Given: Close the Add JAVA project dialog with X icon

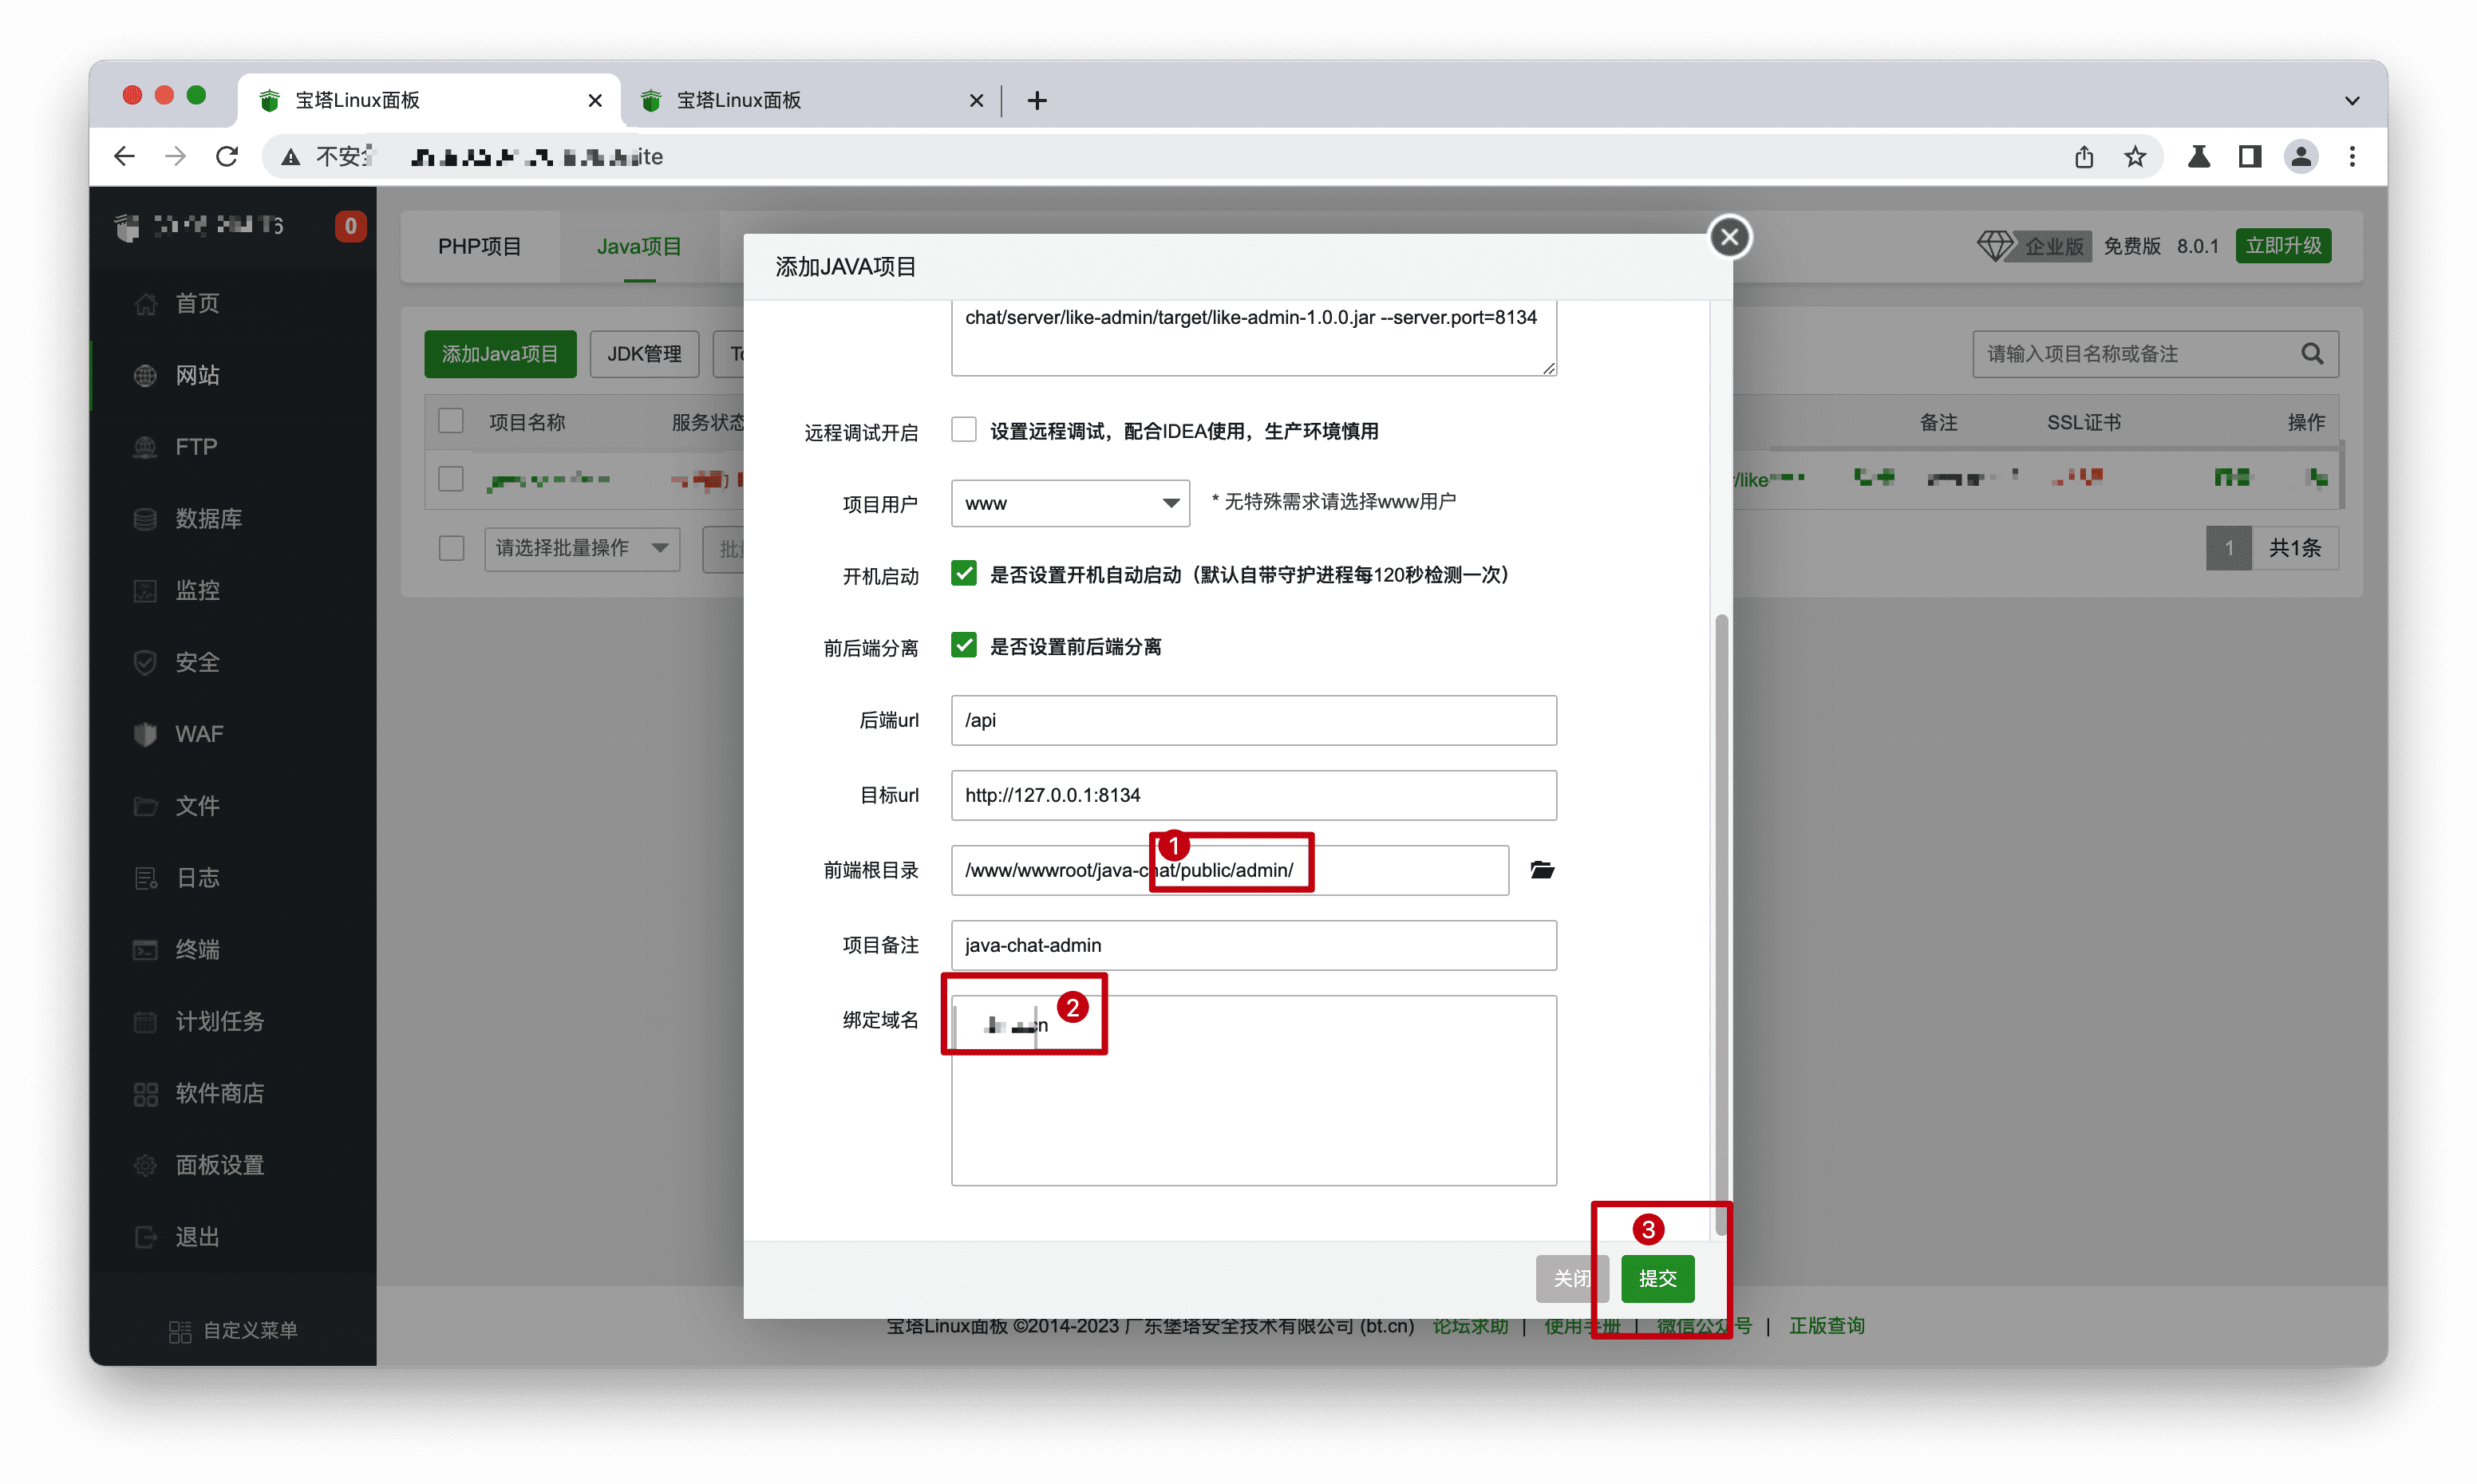Looking at the screenshot, I should click(1729, 237).
